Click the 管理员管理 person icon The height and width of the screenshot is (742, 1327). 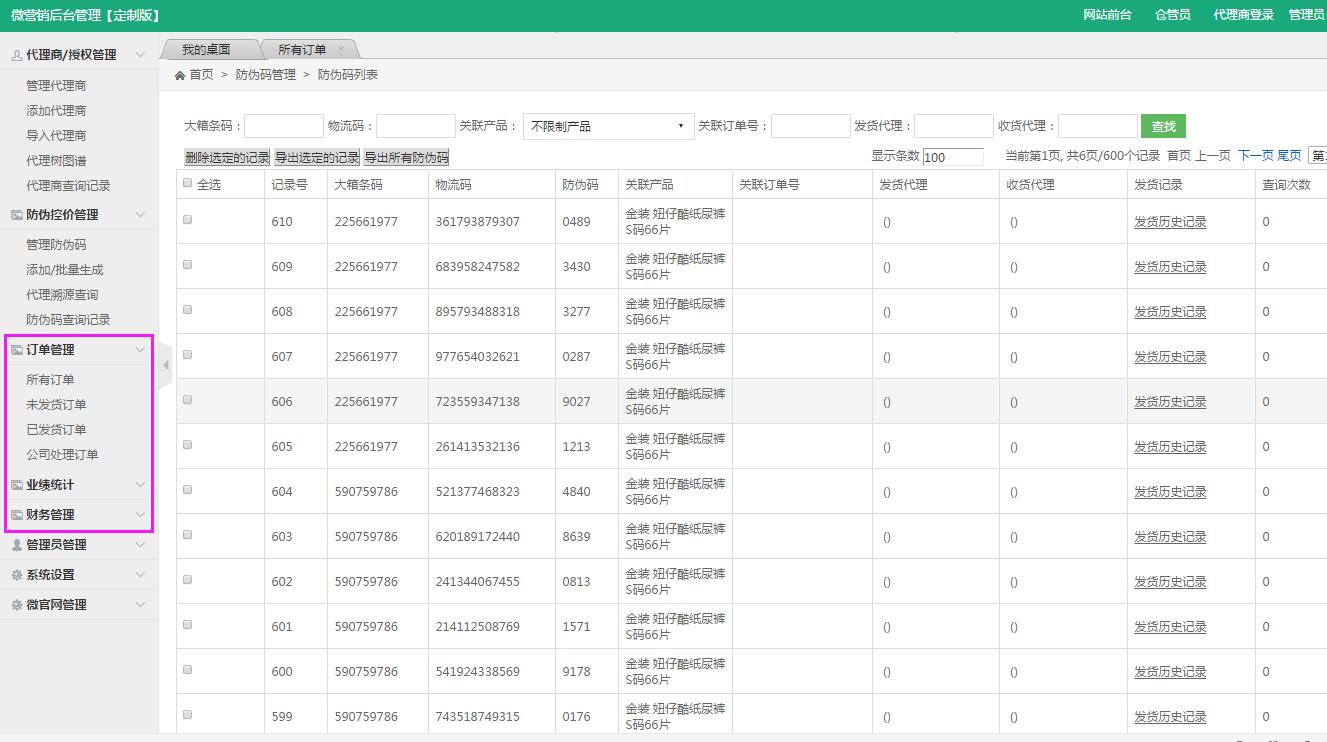(17, 545)
